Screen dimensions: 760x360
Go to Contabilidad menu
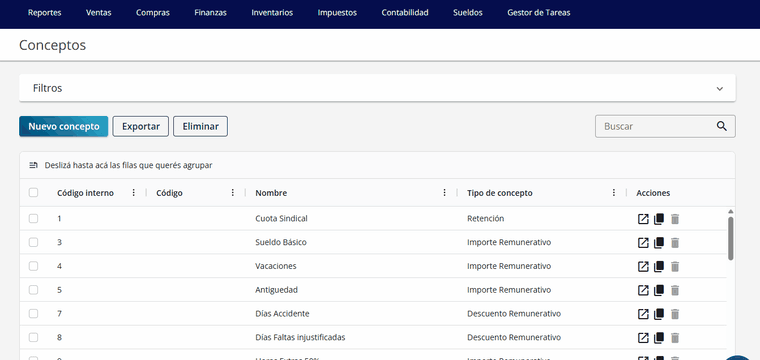(x=405, y=13)
